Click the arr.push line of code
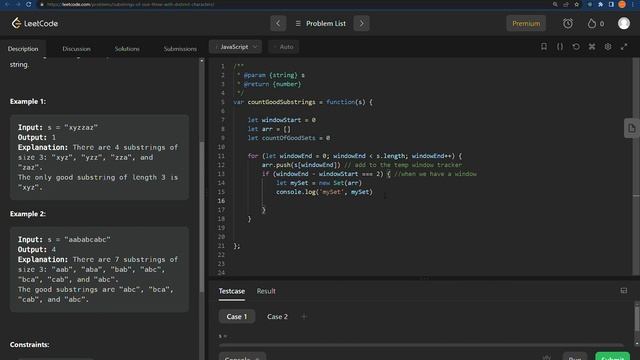 (x=362, y=165)
